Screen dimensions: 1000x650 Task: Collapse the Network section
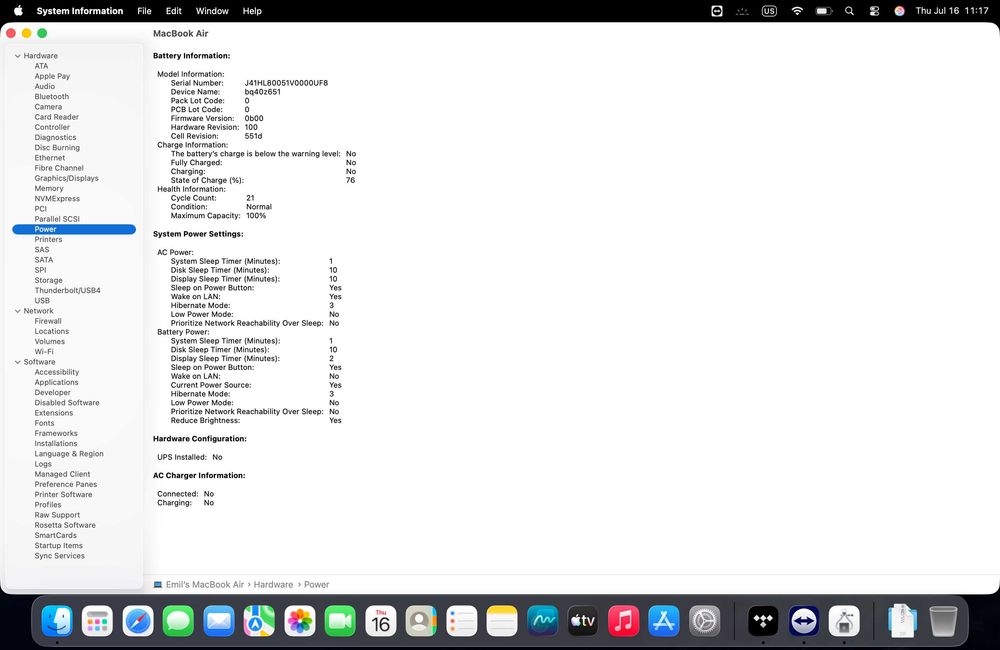click(18, 311)
